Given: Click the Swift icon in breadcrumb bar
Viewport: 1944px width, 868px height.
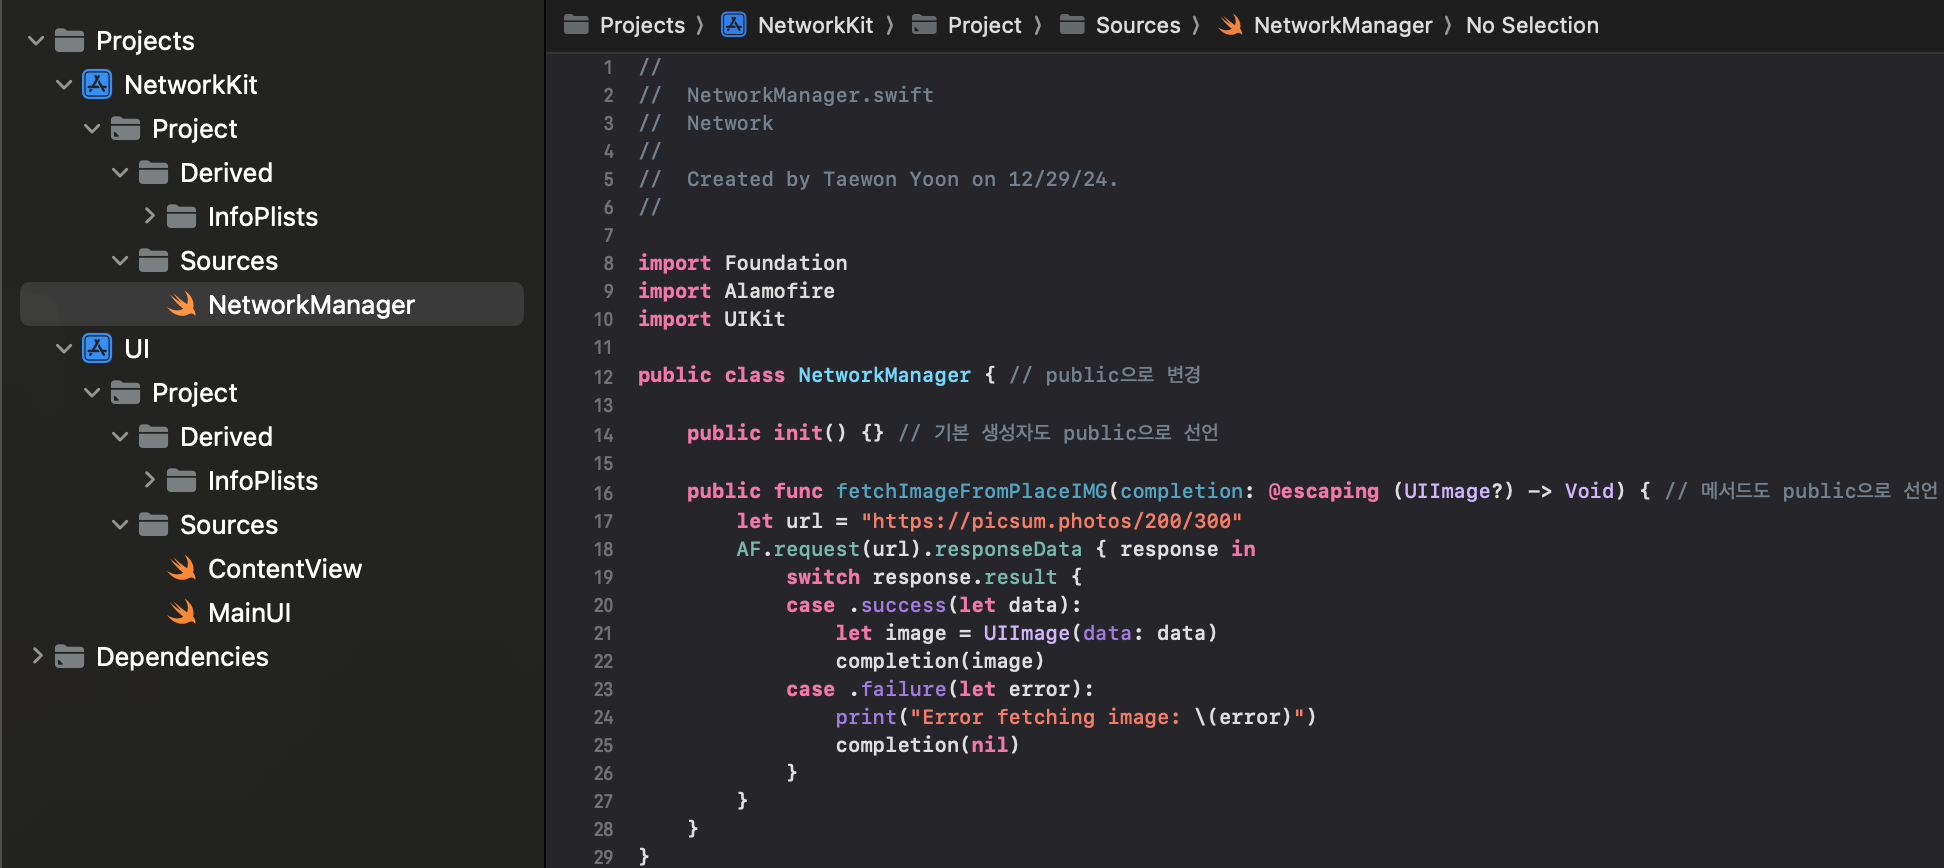Looking at the screenshot, I should click(1231, 25).
